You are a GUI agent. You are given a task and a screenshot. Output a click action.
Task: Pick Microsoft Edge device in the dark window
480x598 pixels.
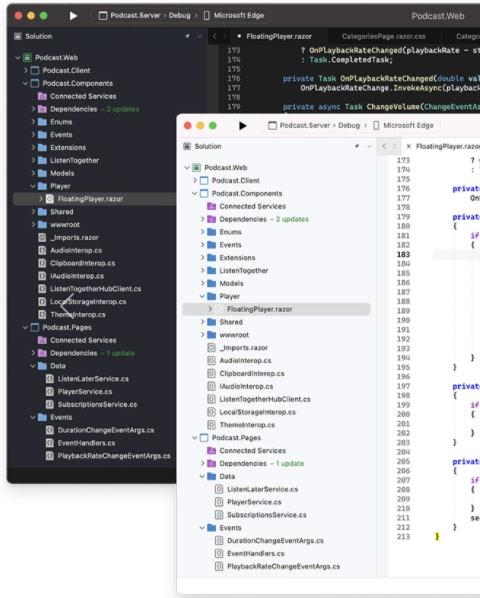click(234, 16)
